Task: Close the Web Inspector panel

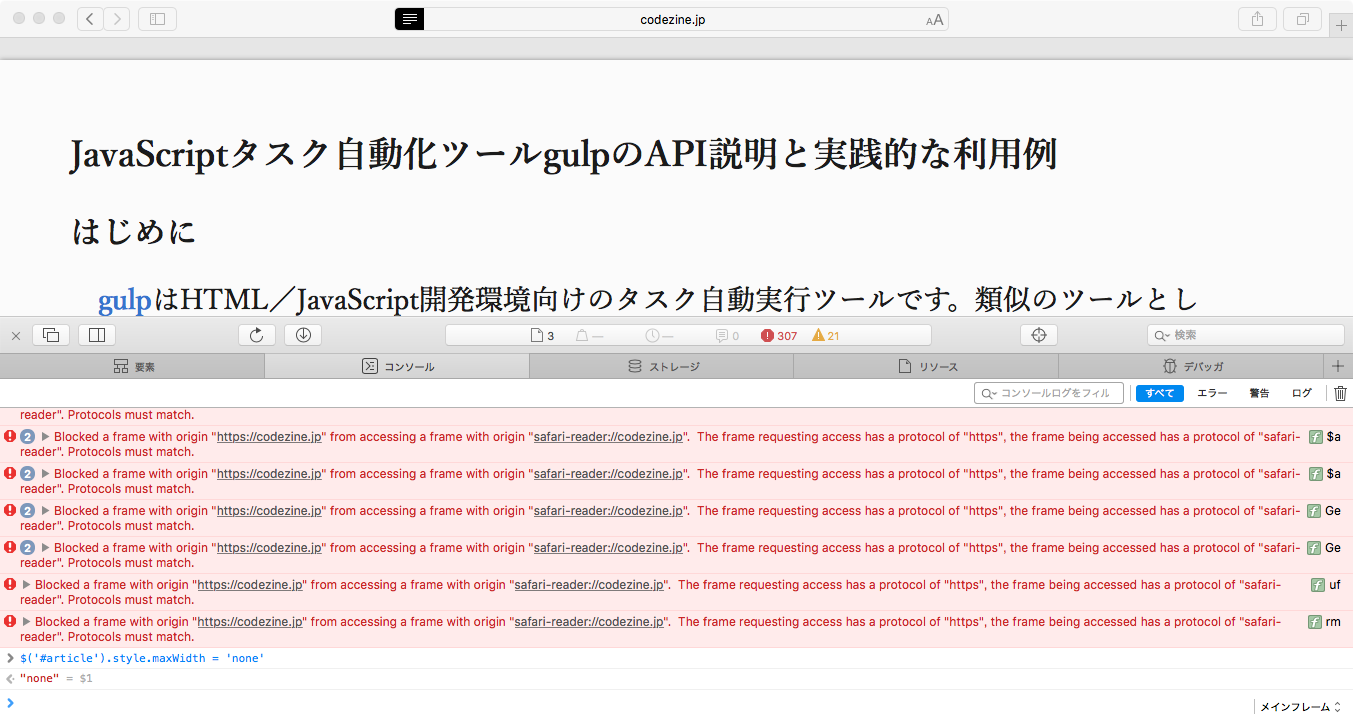Action: pyautogui.click(x=16, y=336)
